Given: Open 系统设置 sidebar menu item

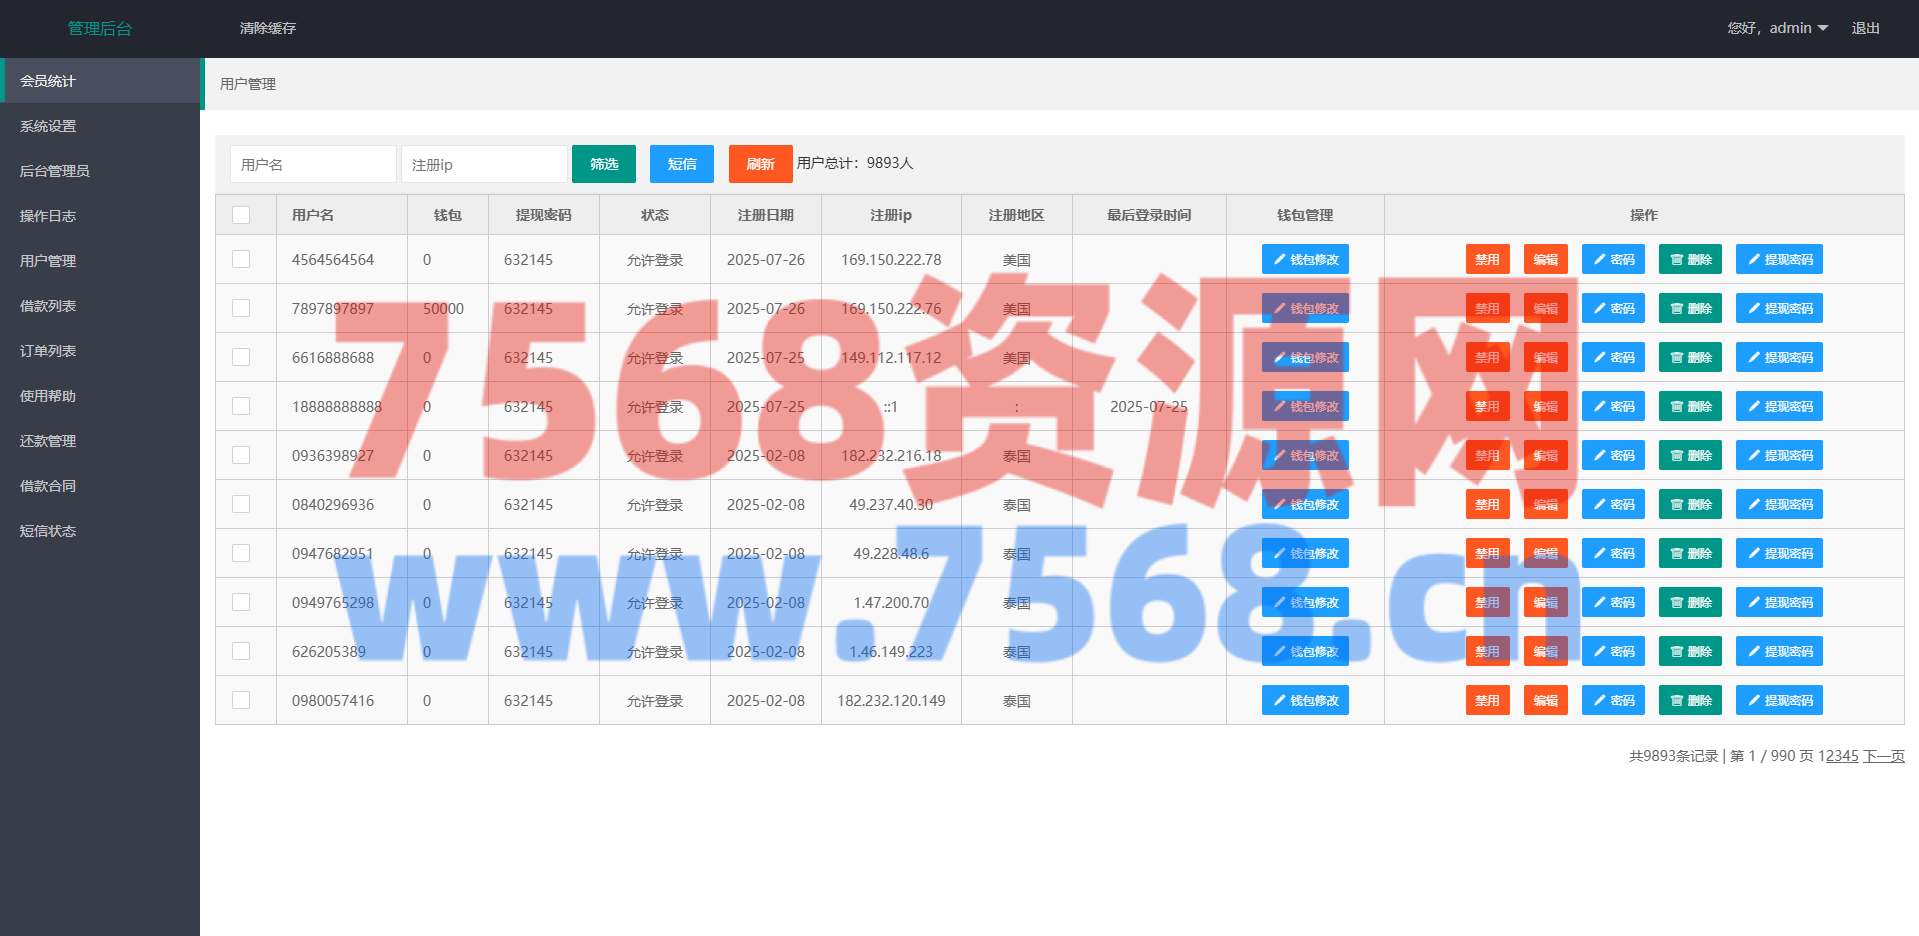Looking at the screenshot, I should pos(48,126).
